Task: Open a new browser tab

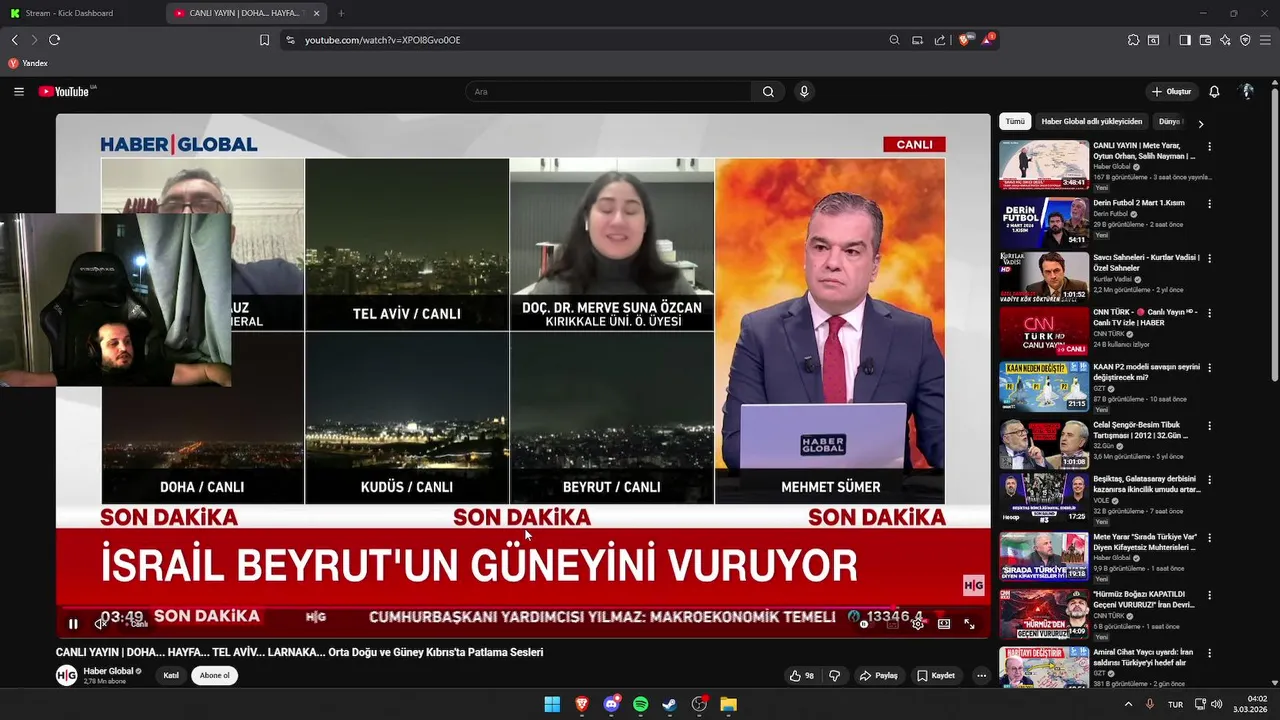Action: (x=341, y=13)
